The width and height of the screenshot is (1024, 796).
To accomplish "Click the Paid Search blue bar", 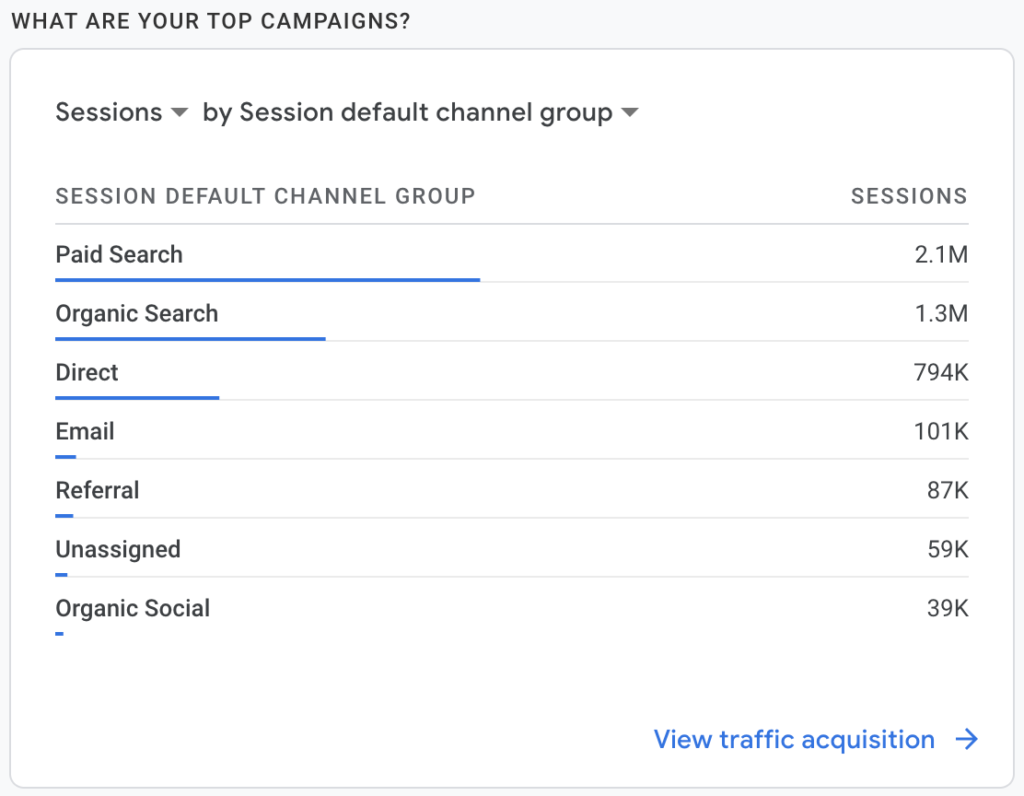I will pos(268,279).
